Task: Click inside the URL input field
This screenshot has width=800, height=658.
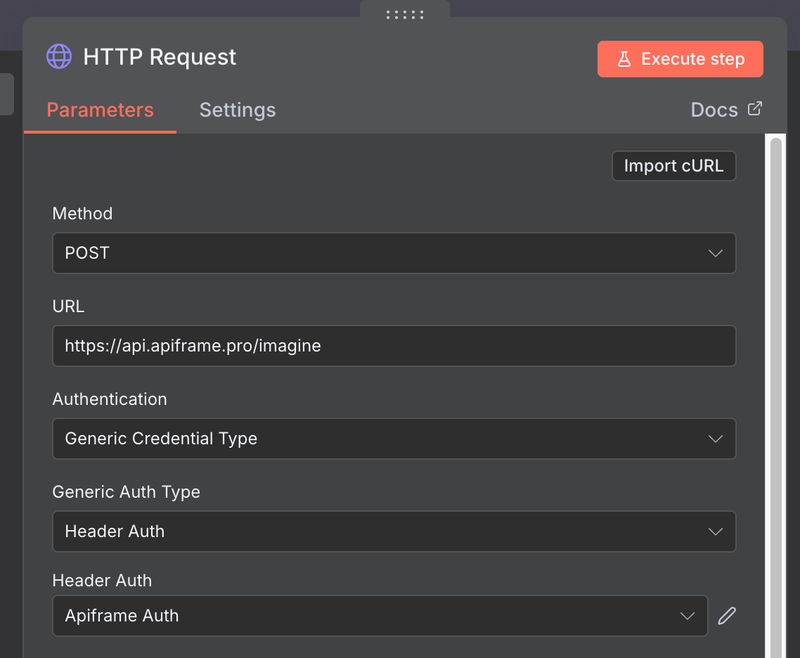Action: click(x=394, y=345)
